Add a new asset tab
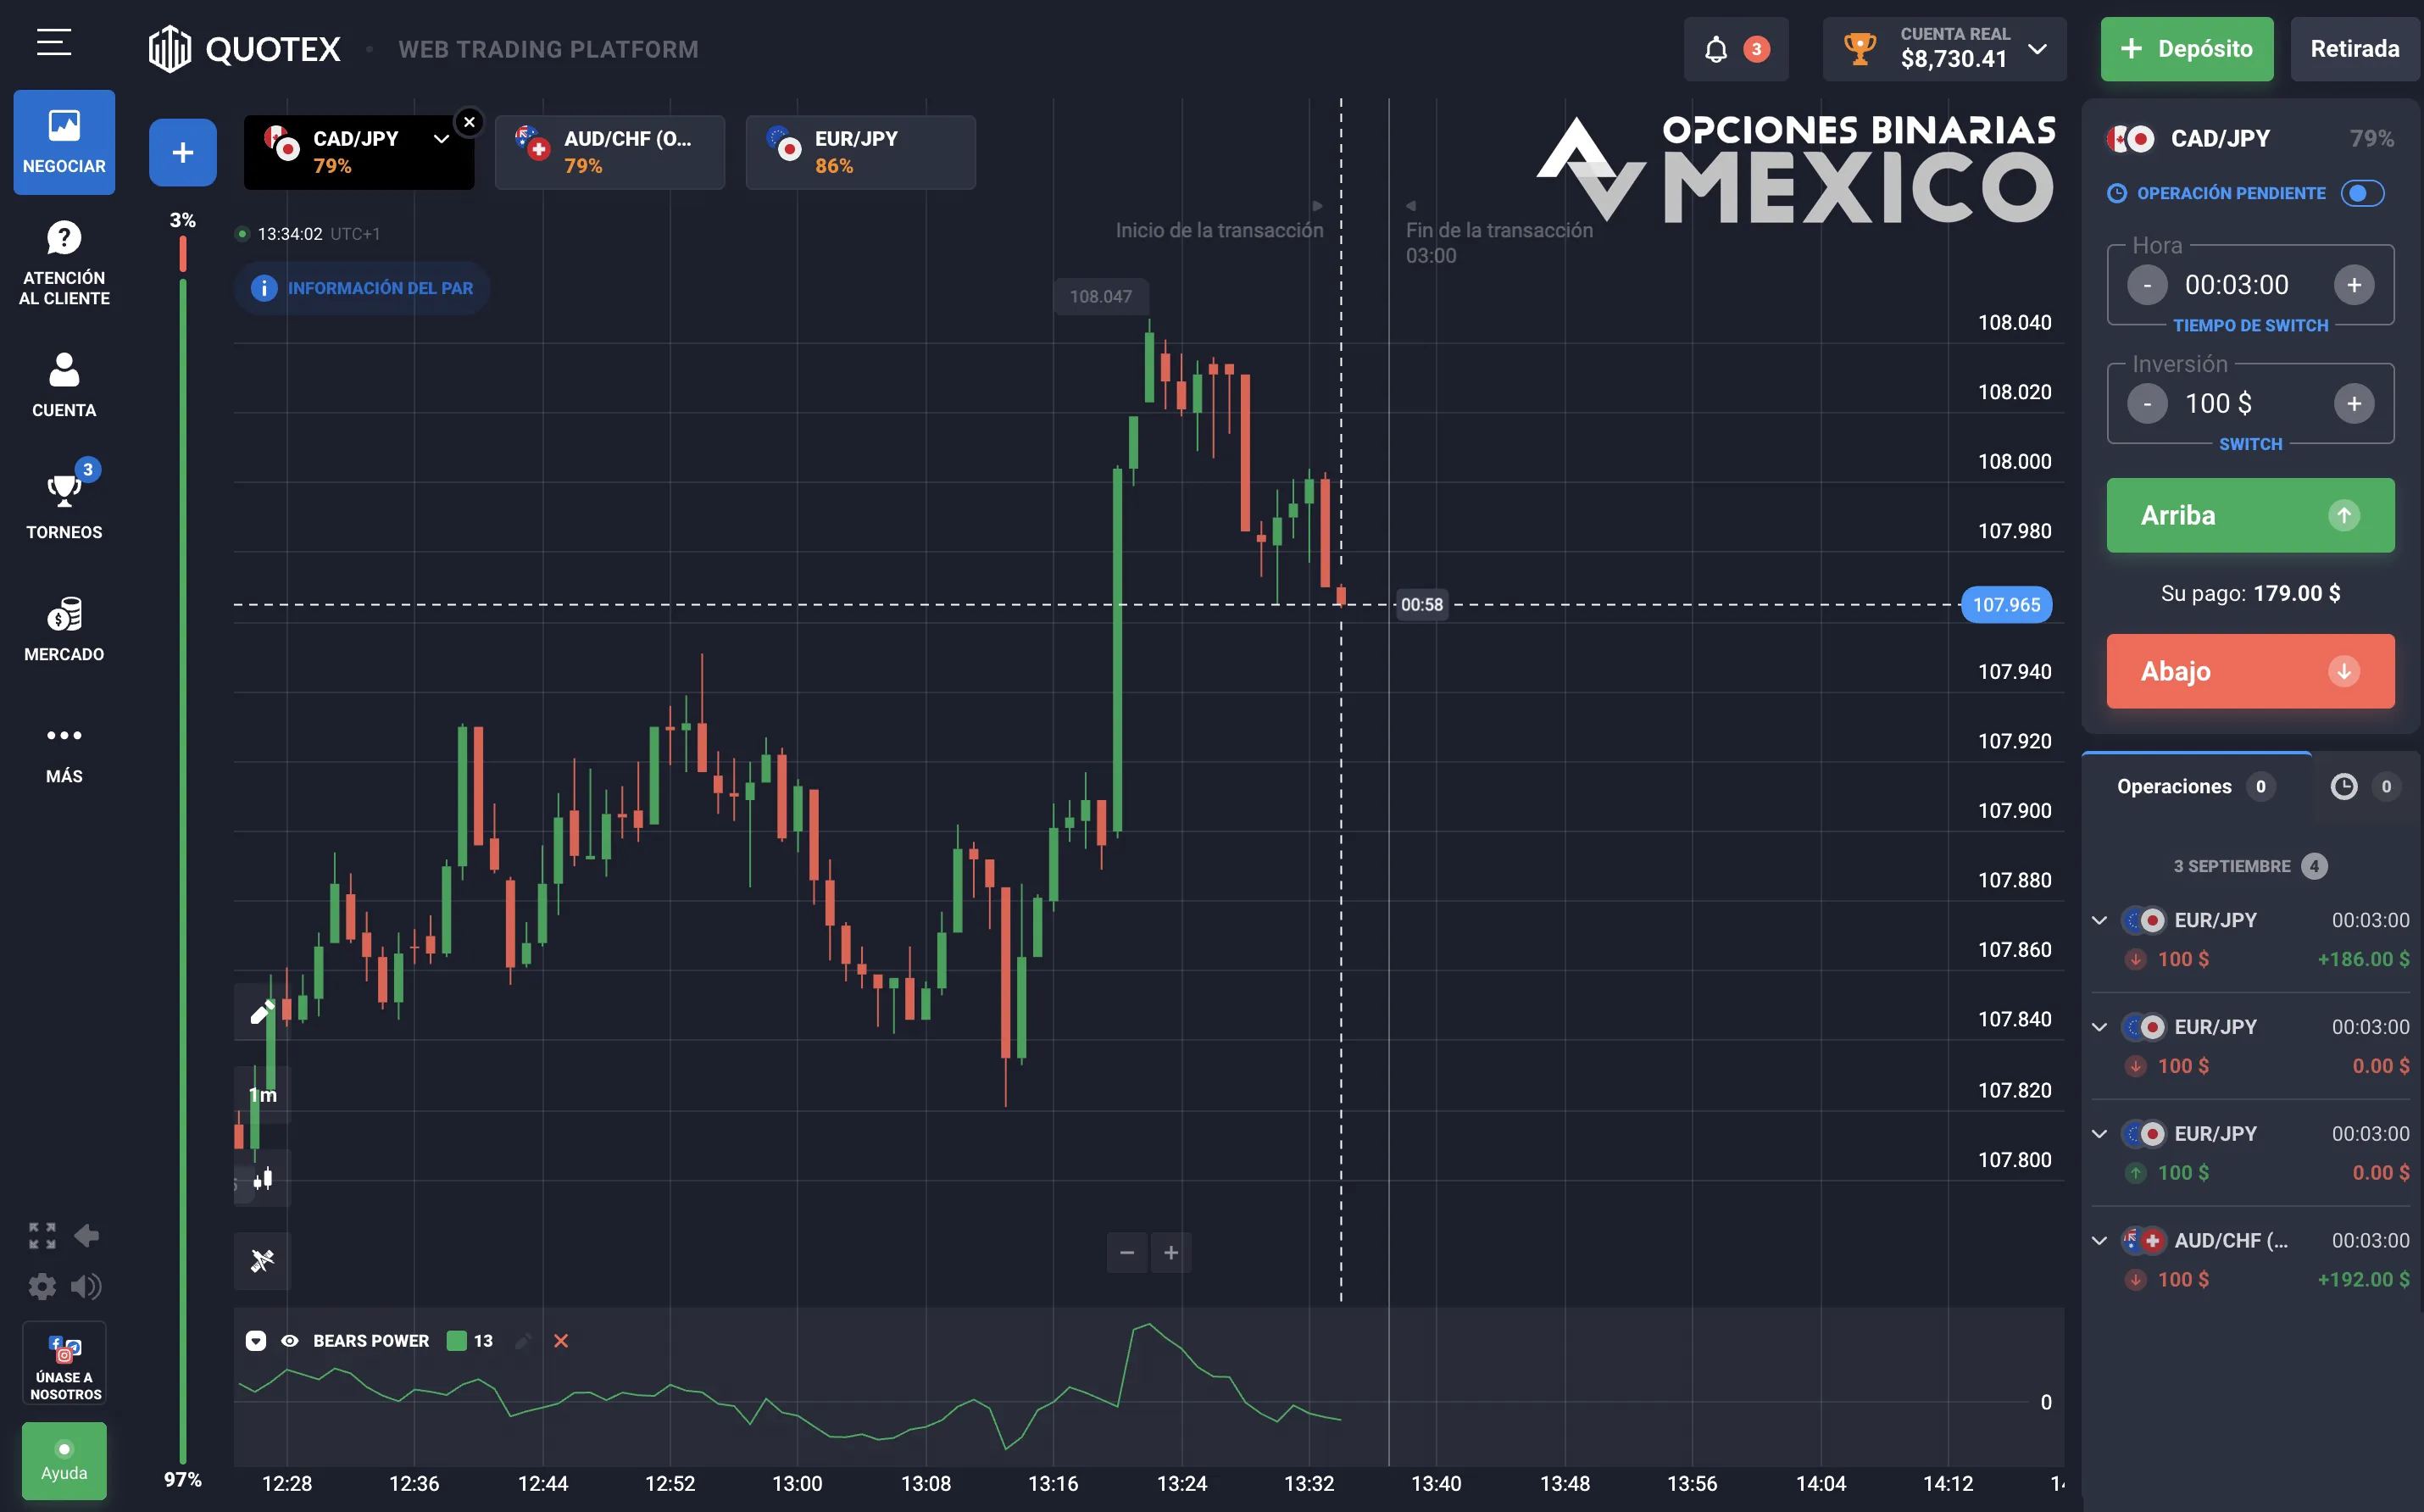 (182, 152)
